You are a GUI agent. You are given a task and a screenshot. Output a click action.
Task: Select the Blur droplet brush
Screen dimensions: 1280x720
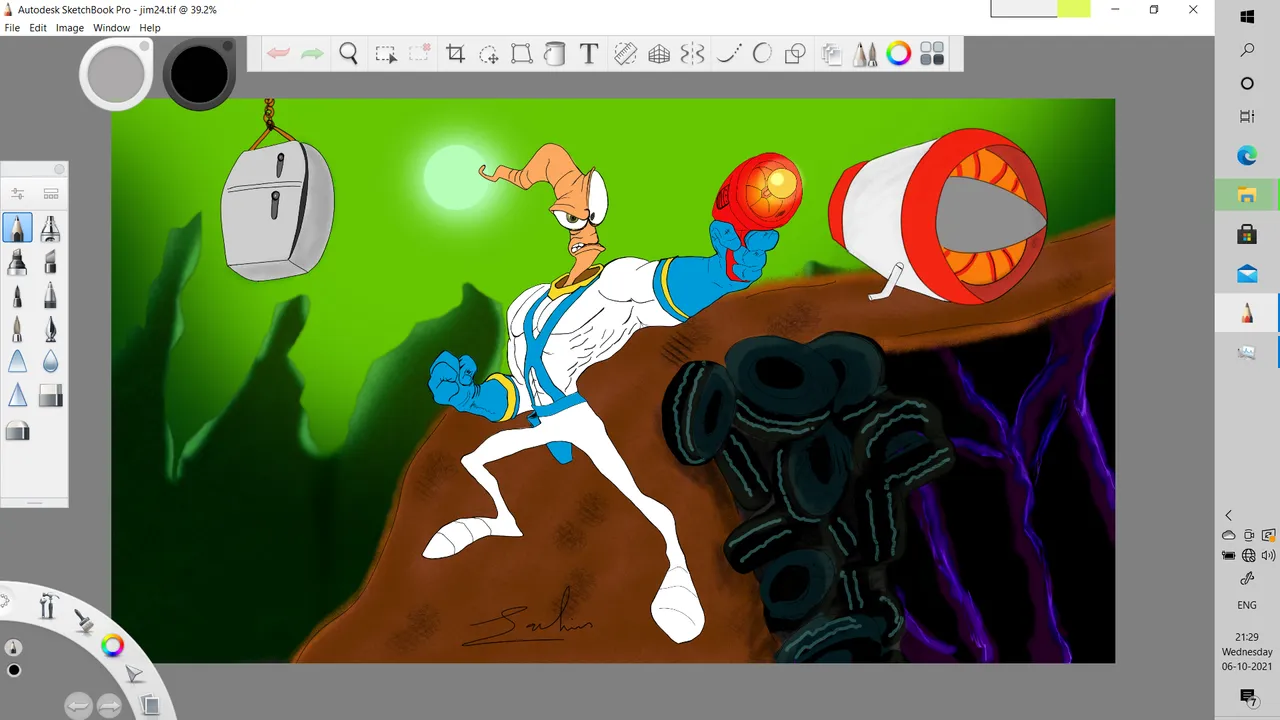click(50, 361)
